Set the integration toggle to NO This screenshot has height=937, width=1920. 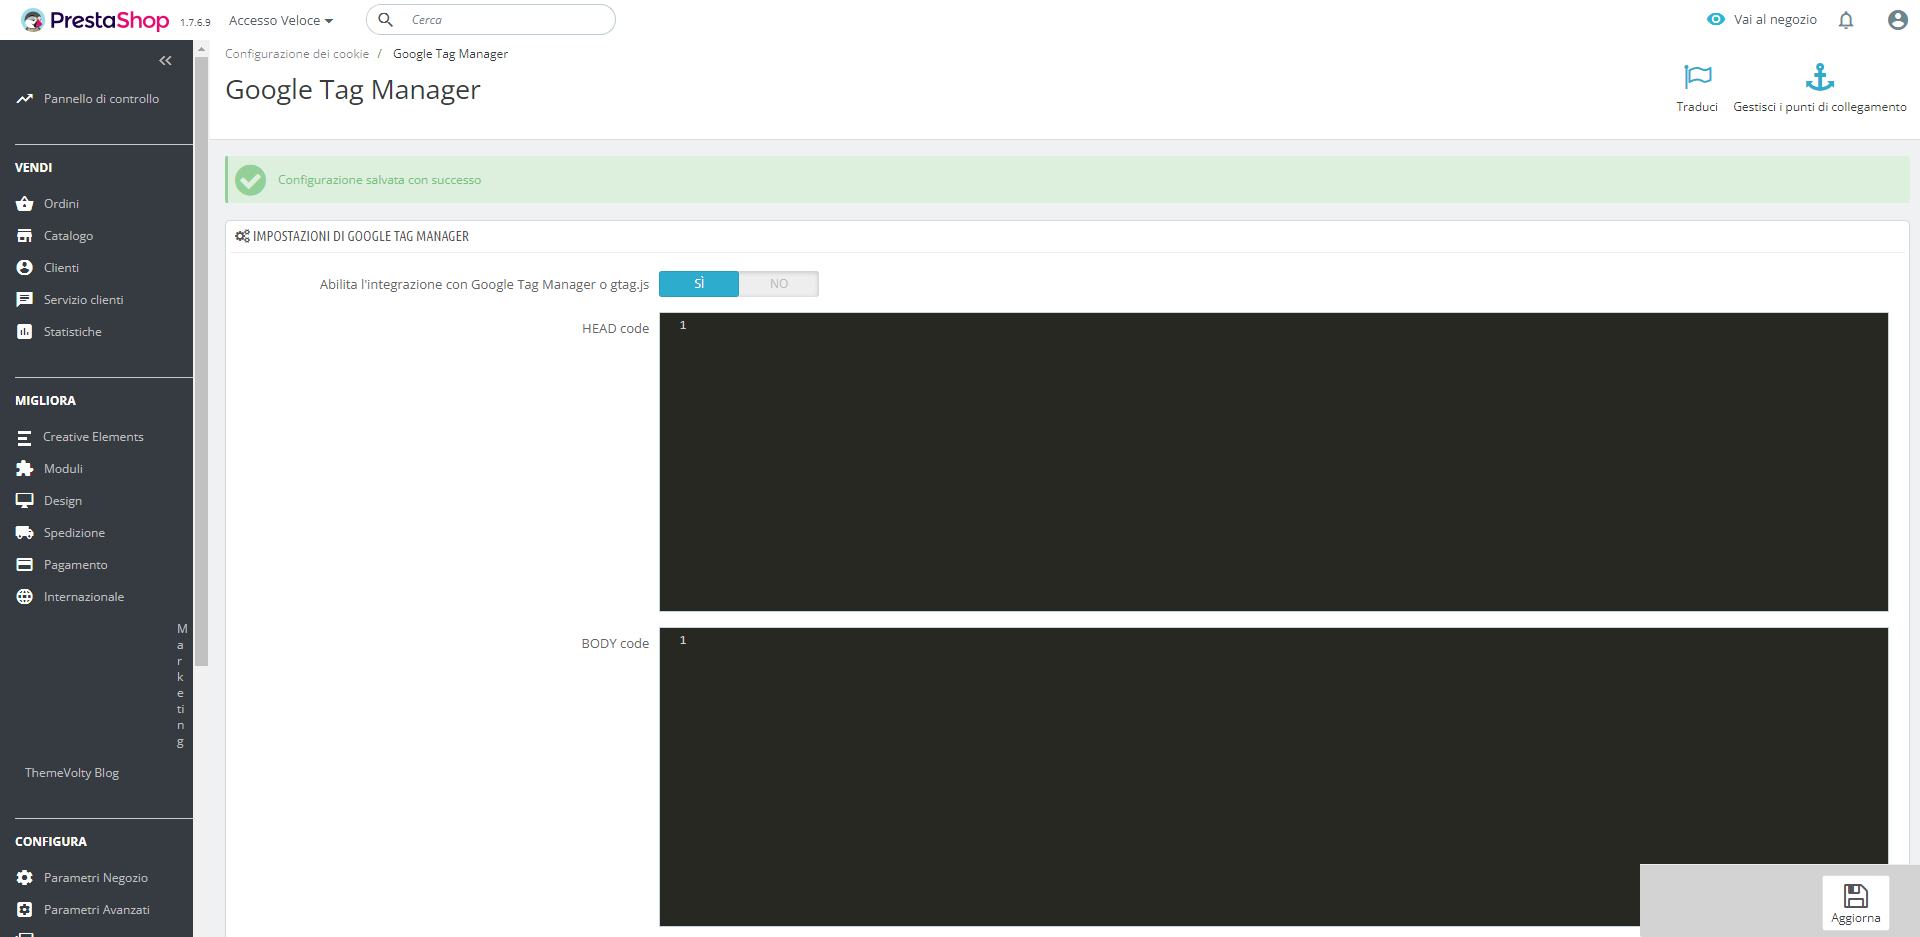coord(779,284)
